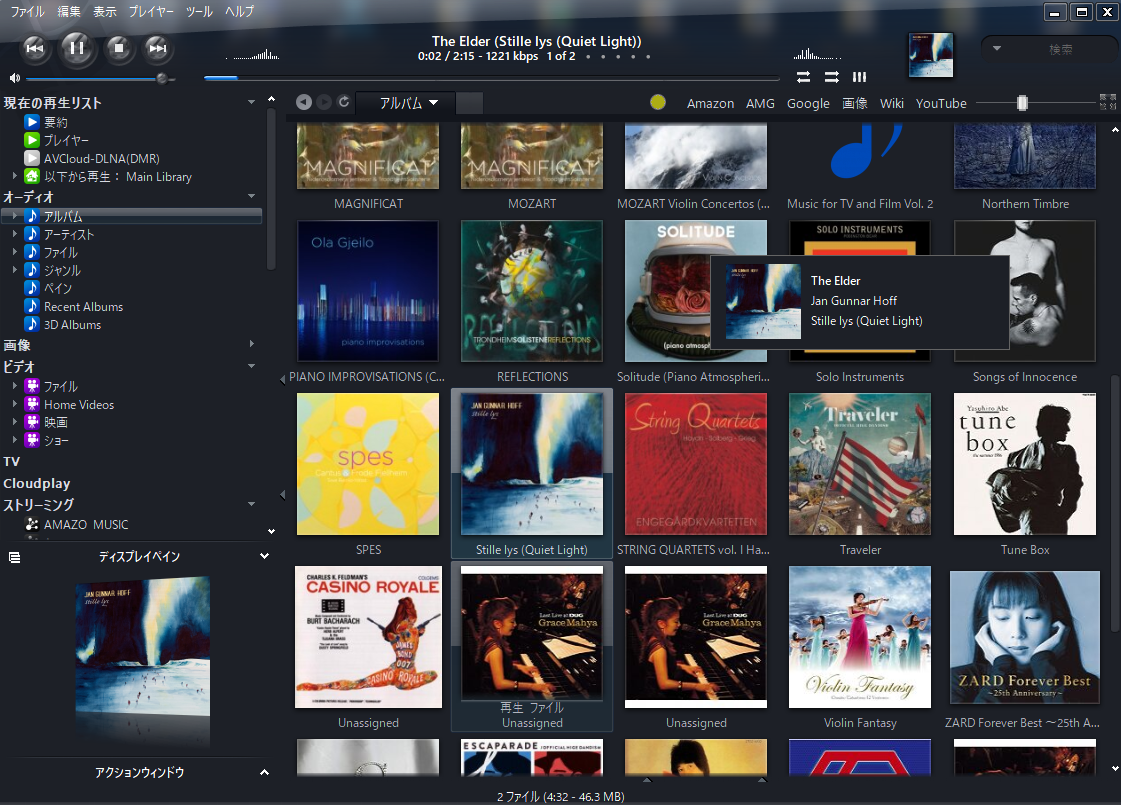Screen dimensions: 1121x805
Task: Click the yellow status circle indicator
Action: point(657,102)
